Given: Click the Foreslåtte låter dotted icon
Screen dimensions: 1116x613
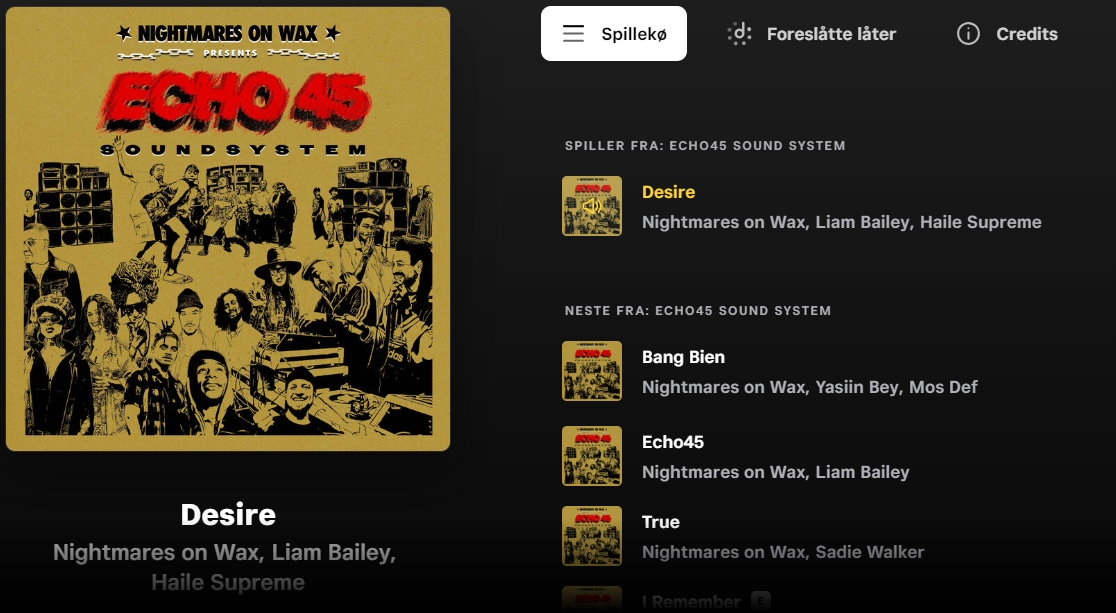Looking at the screenshot, I should 739,33.
